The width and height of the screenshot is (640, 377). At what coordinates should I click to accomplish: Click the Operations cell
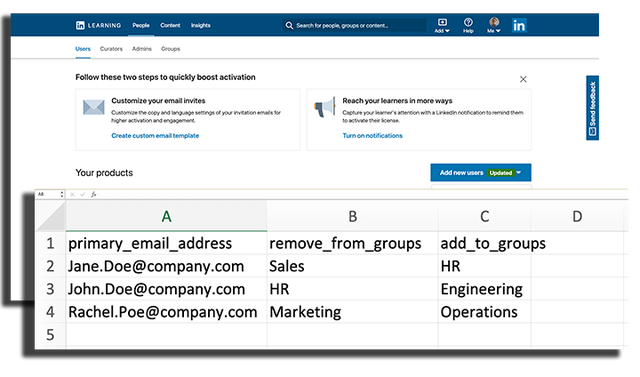tap(484, 312)
